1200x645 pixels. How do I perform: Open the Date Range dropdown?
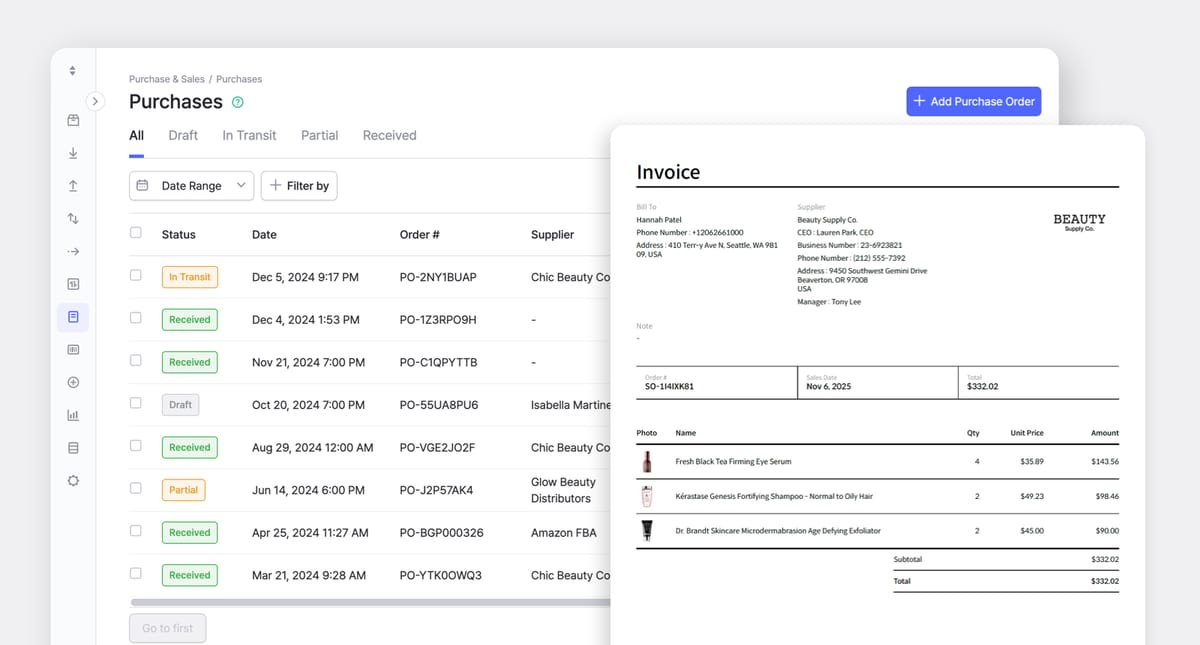(191, 185)
